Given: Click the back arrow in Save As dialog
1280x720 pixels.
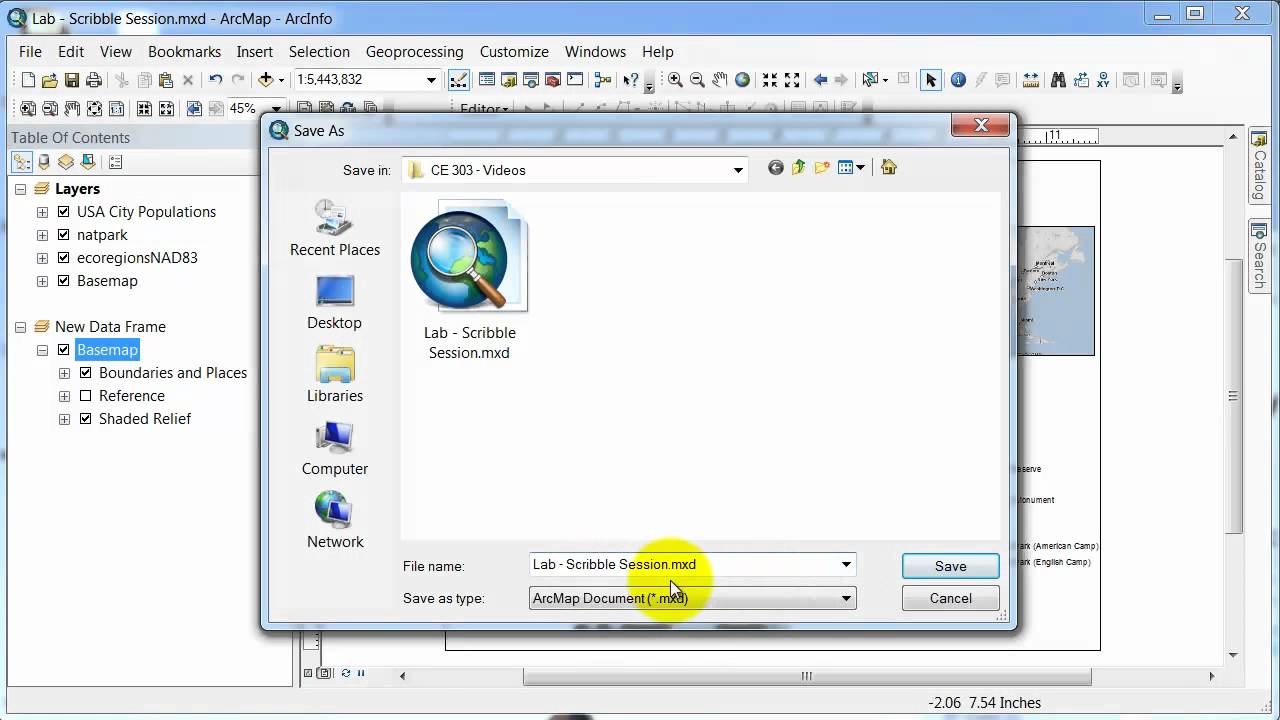Looking at the screenshot, I should [775, 168].
